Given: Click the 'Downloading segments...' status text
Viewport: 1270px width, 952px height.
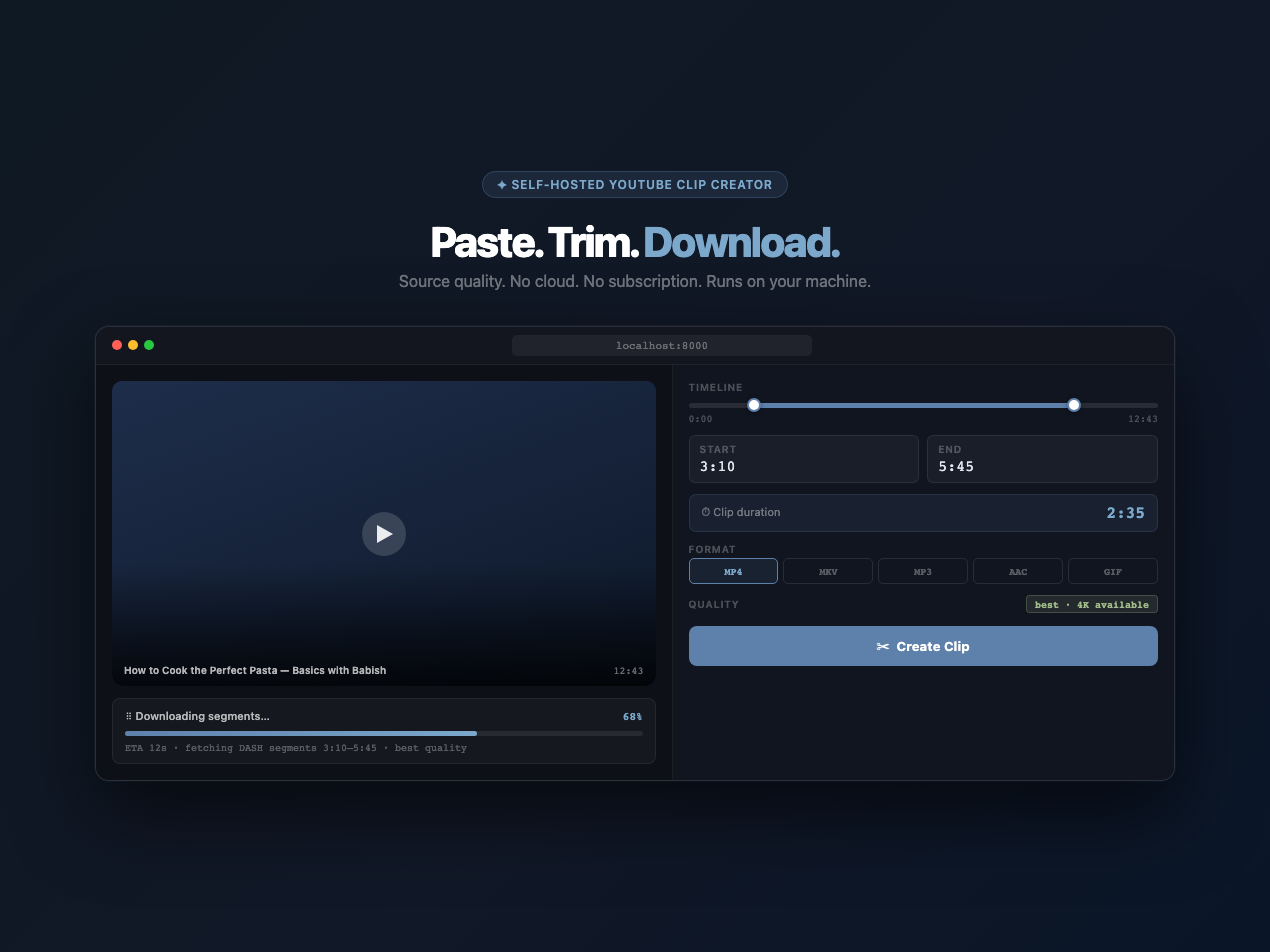Looking at the screenshot, I should click(x=202, y=716).
